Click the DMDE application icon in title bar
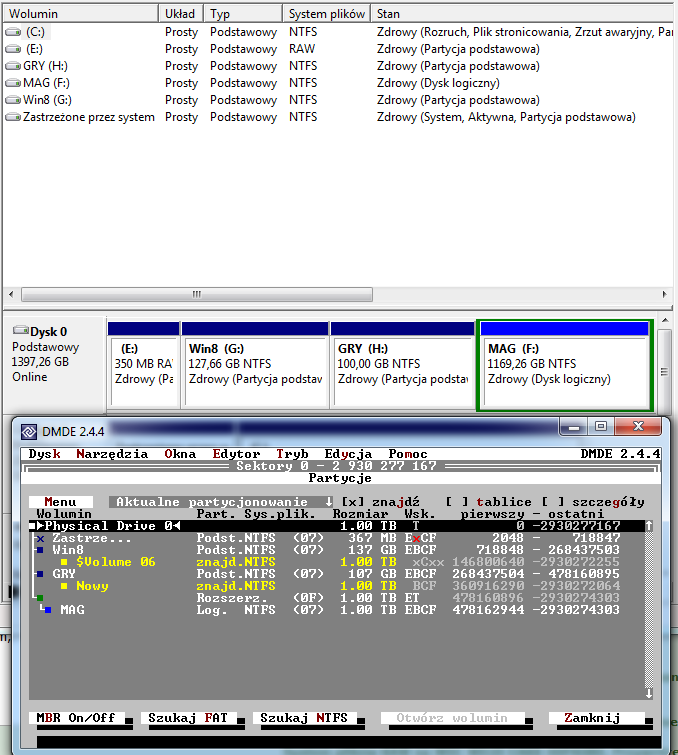678x755 pixels. pyautogui.click(x=29, y=432)
